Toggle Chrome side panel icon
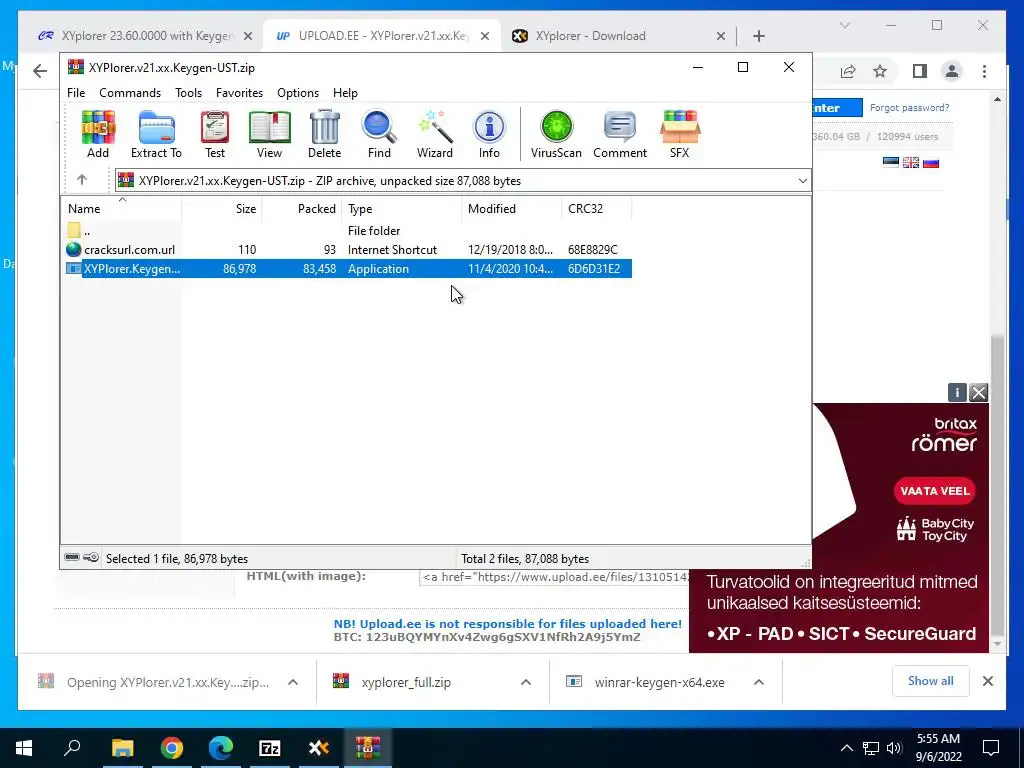Image resolution: width=1024 pixels, height=768 pixels. [x=920, y=71]
